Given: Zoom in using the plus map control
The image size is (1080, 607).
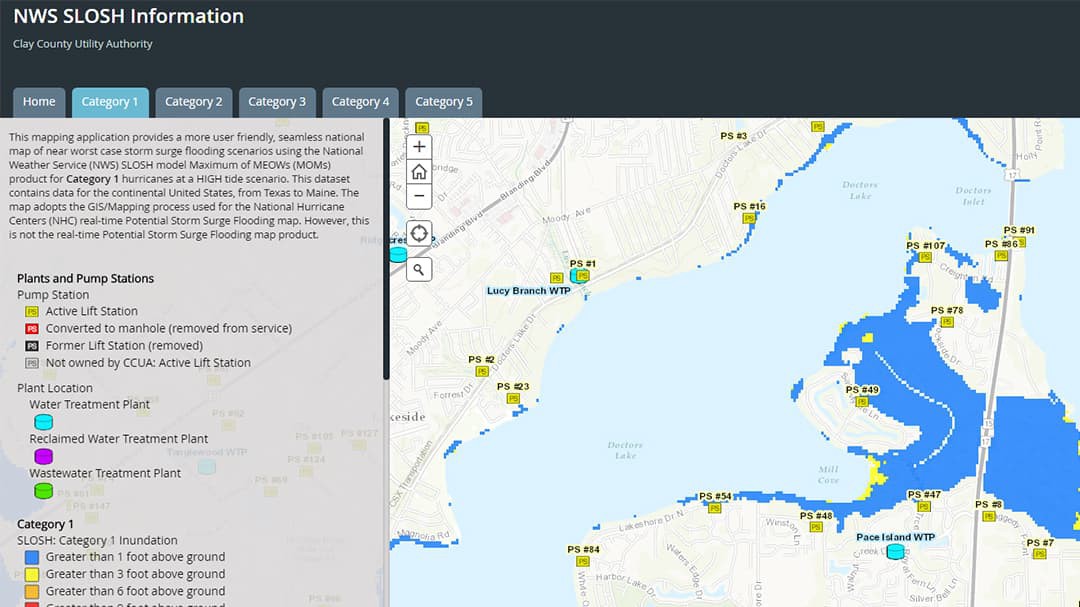Looking at the screenshot, I should [x=418, y=146].
